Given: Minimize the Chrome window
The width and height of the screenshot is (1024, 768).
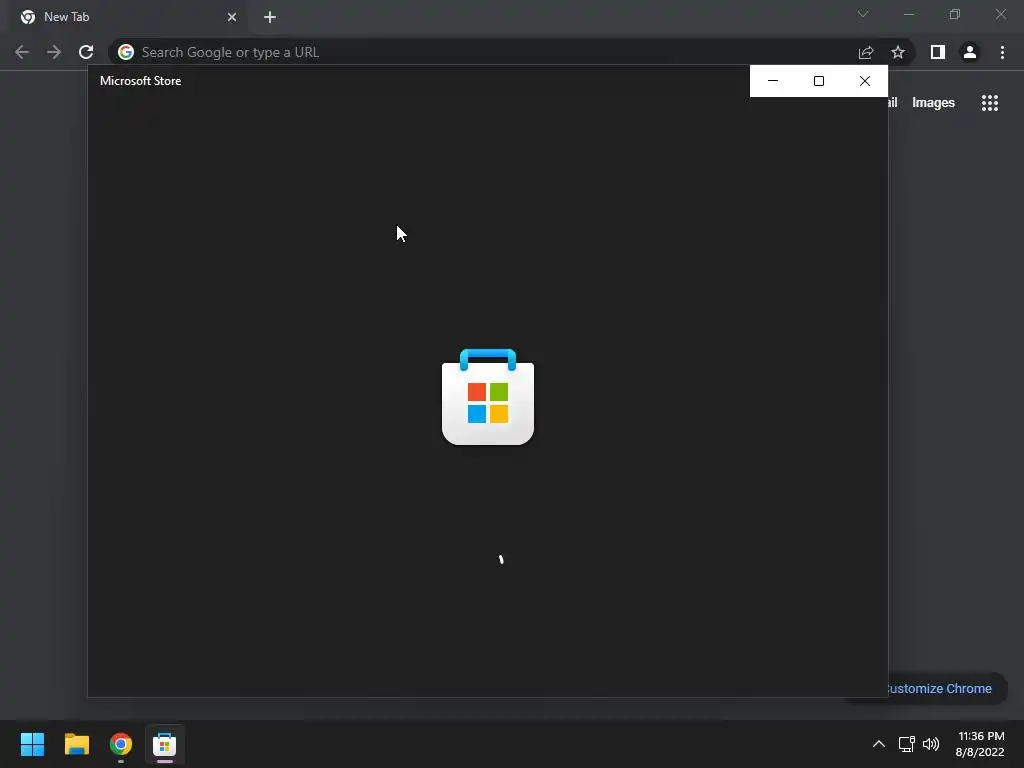Looking at the screenshot, I should tap(908, 14).
